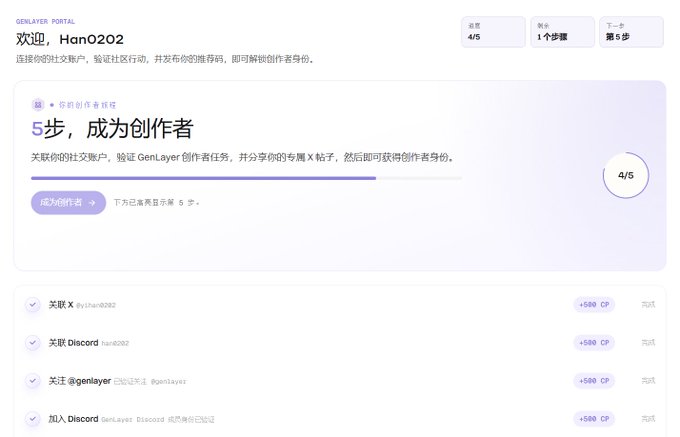
Task: Click the @yihan0202 X handle
Action: tap(96, 305)
